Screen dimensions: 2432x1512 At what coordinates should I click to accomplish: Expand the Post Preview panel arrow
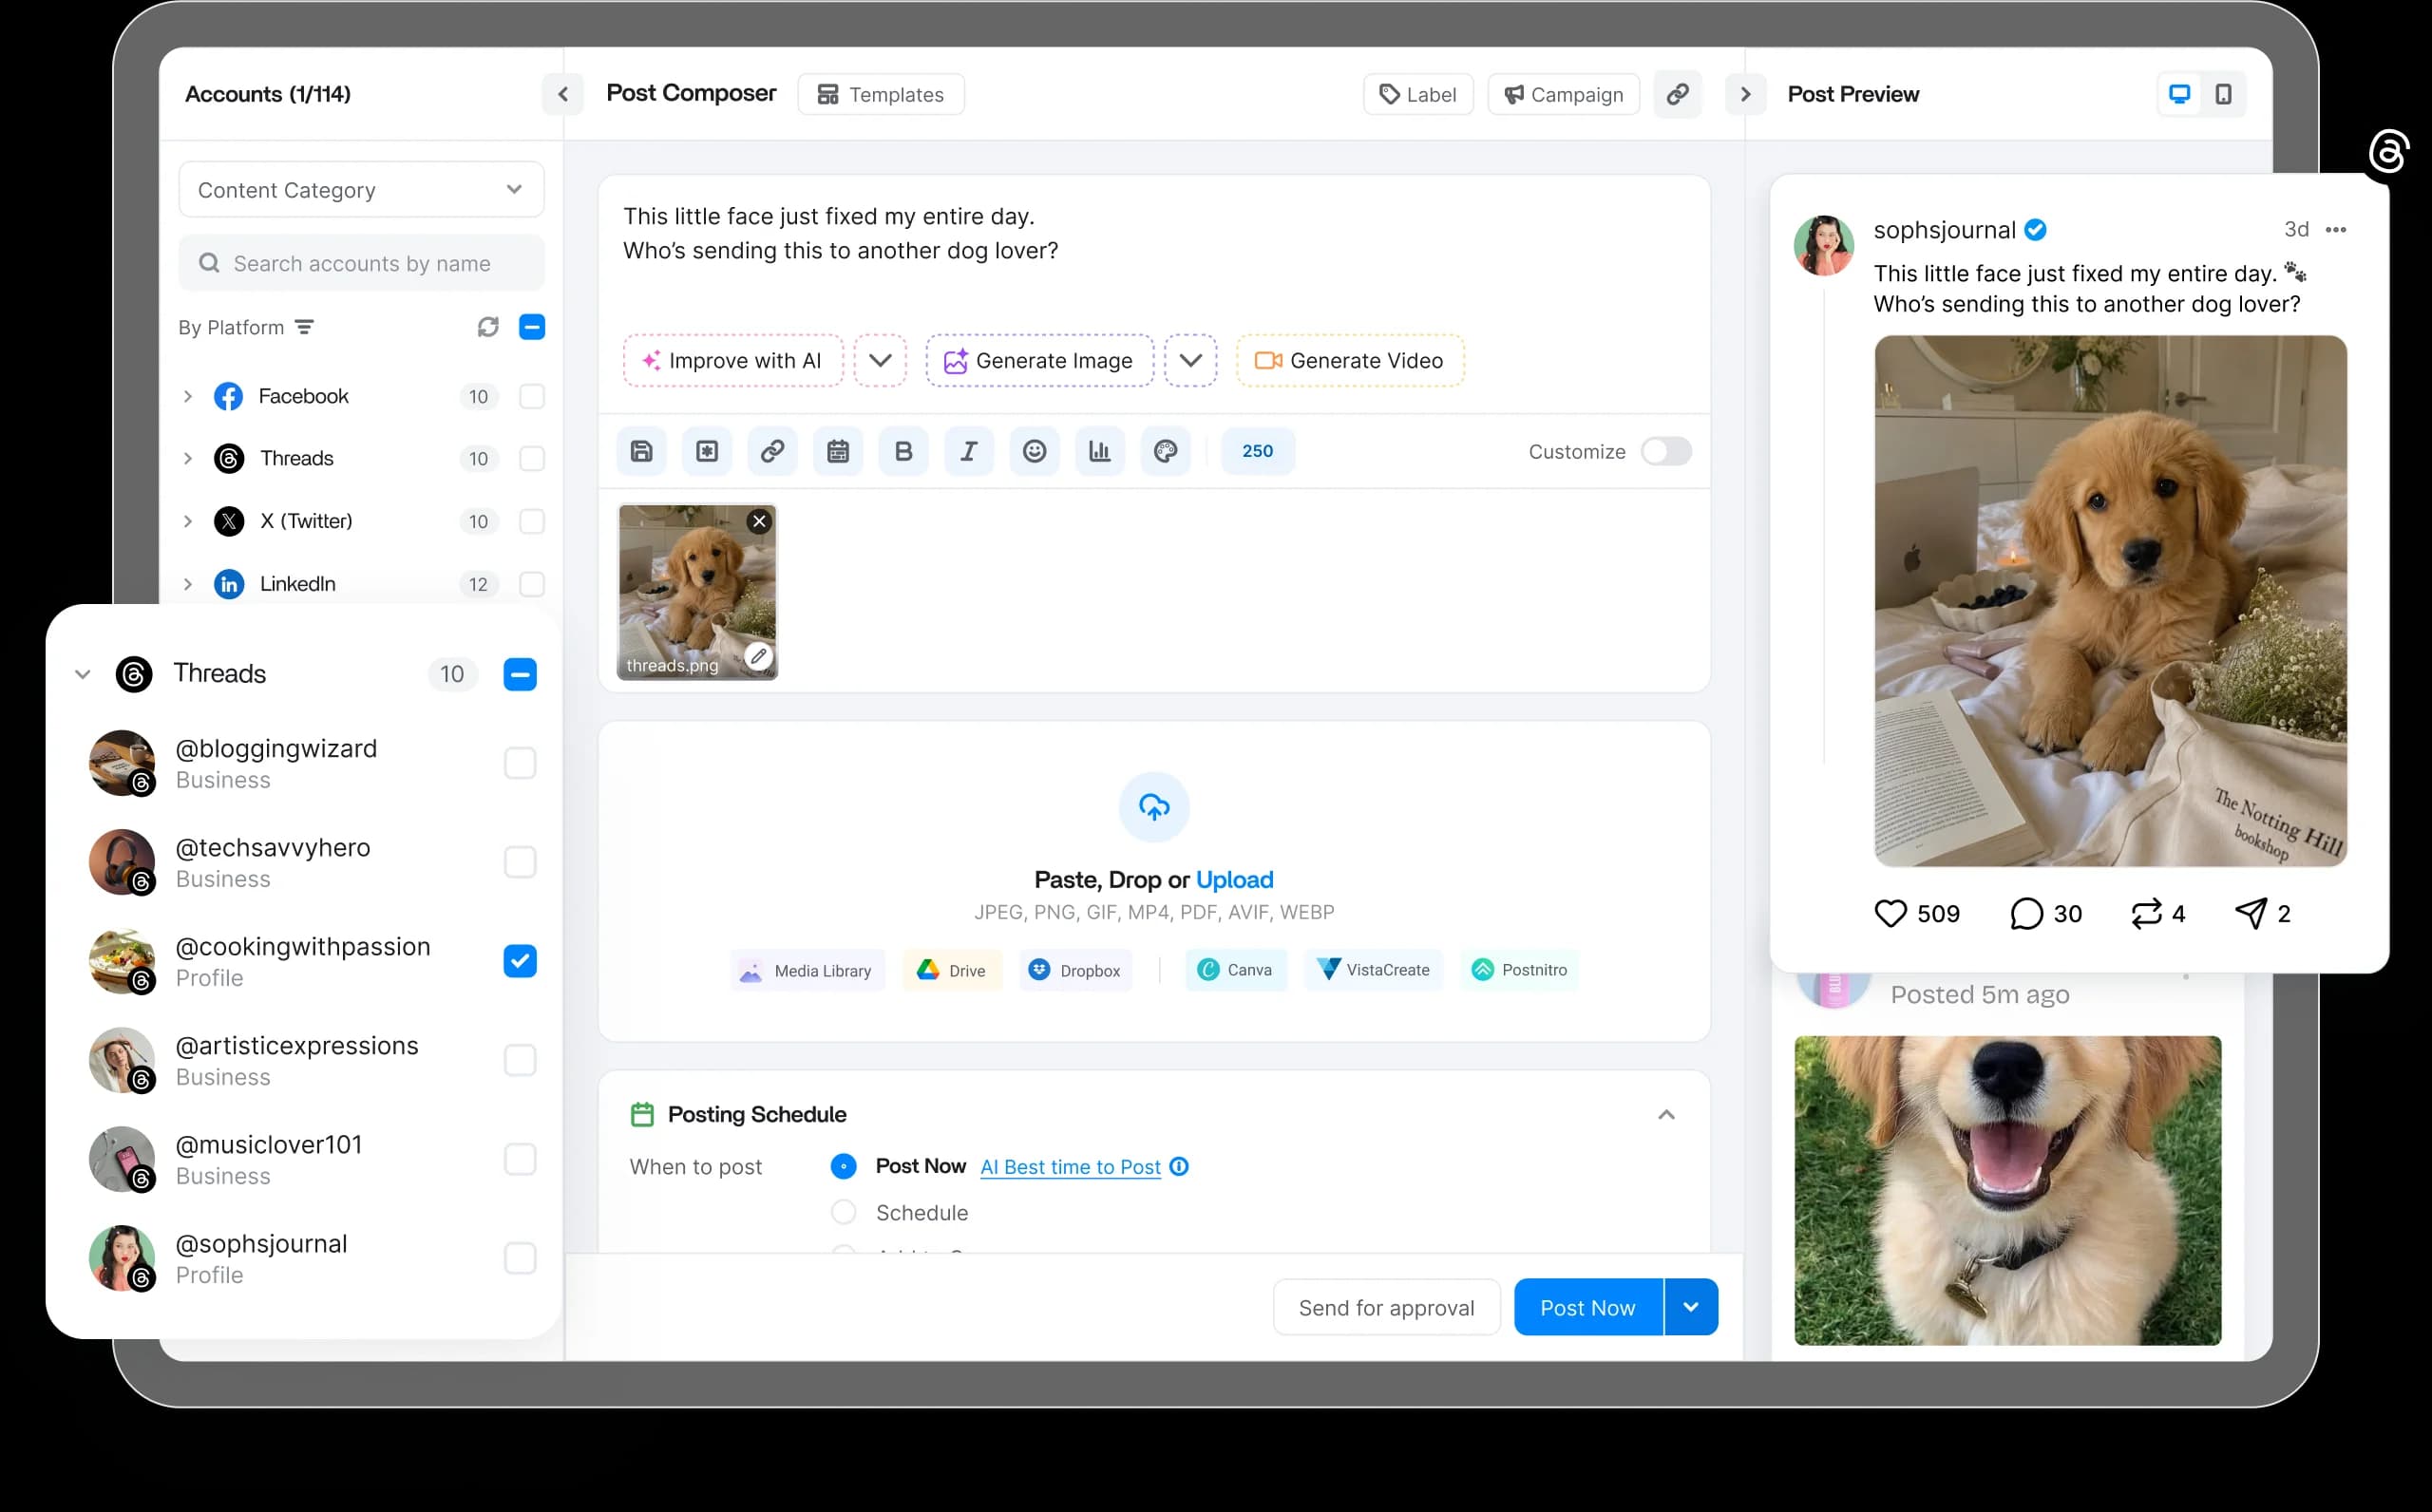point(1746,94)
